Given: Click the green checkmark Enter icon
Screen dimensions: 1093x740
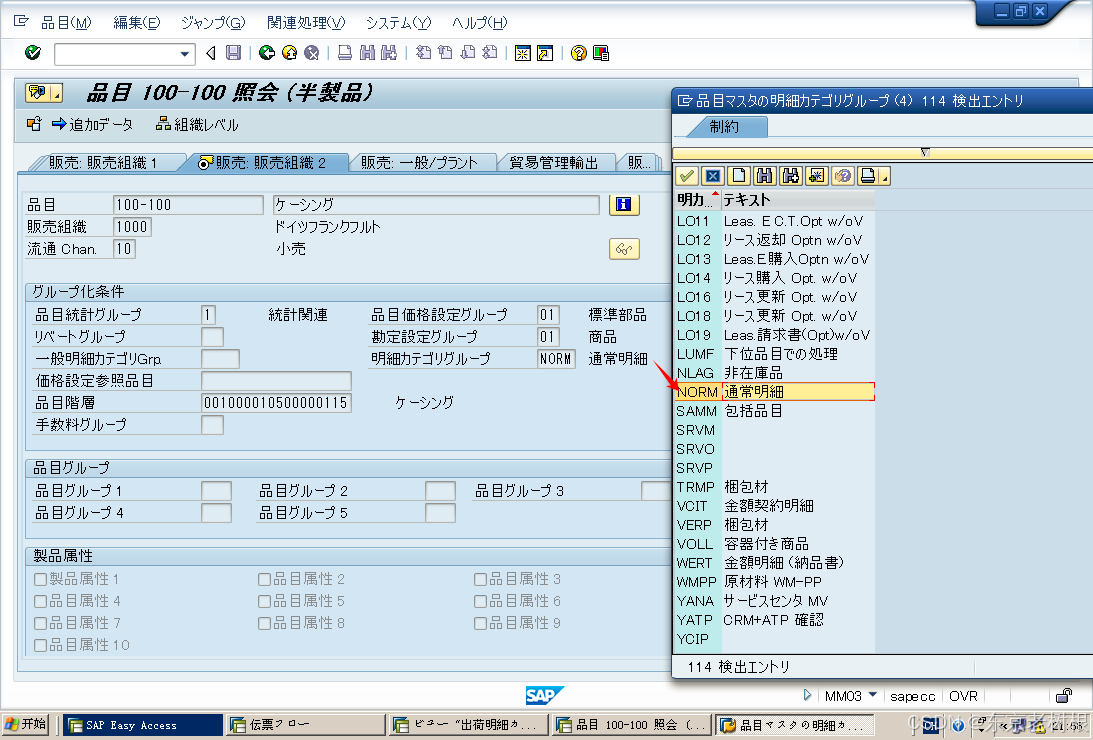Looking at the screenshot, I should click(x=33, y=53).
